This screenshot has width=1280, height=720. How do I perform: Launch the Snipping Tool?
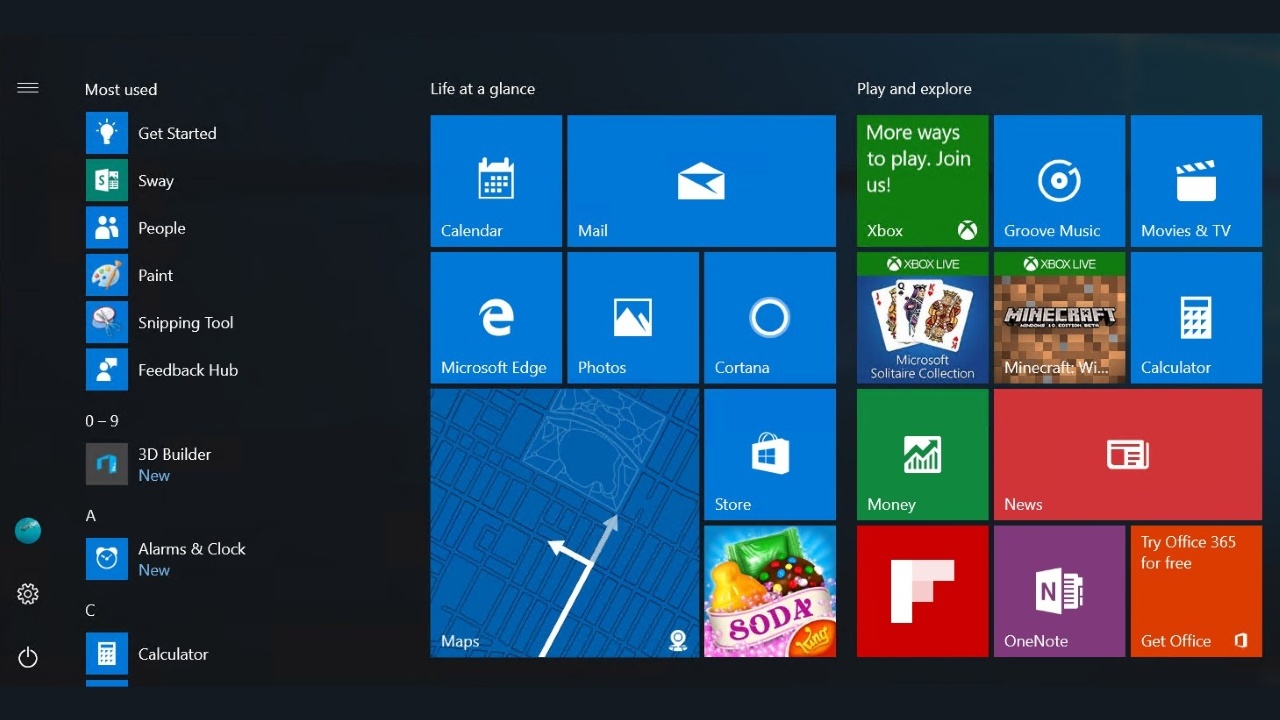point(185,322)
